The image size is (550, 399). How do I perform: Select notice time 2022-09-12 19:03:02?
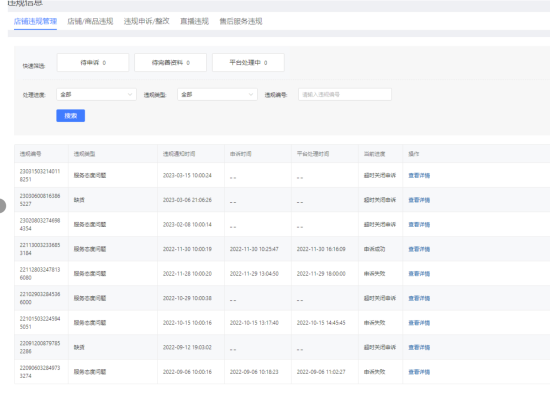pyautogui.click(x=187, y=347)
